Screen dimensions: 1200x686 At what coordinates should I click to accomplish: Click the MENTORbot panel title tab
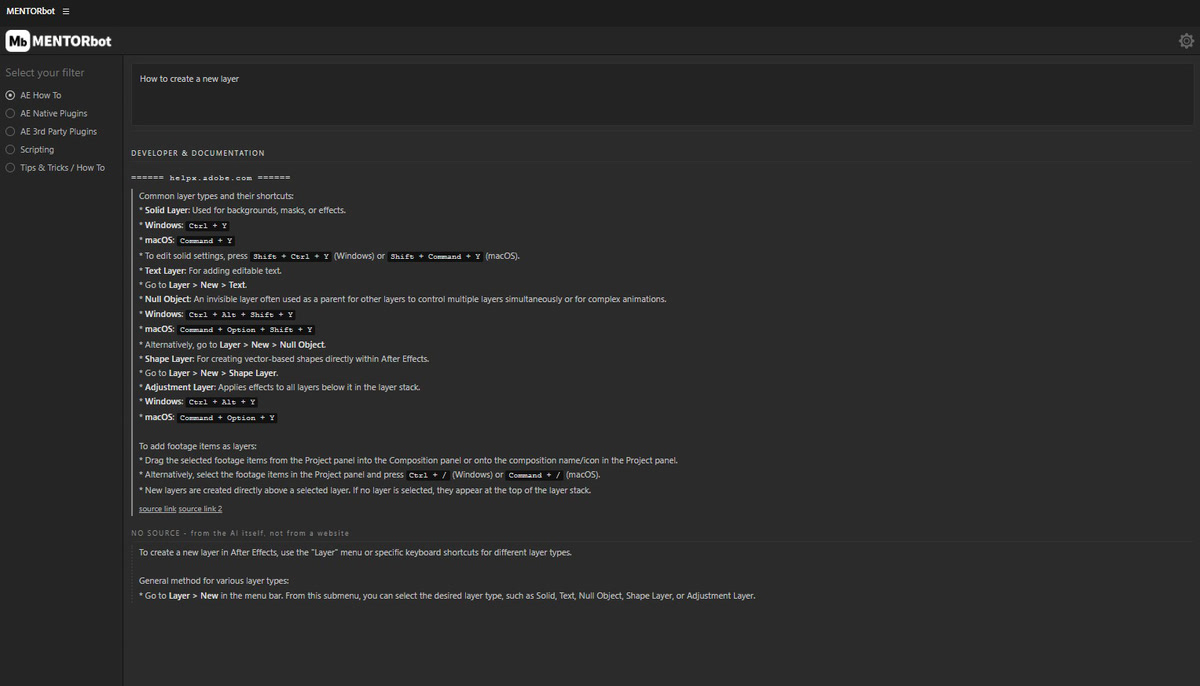pos(31,11)
